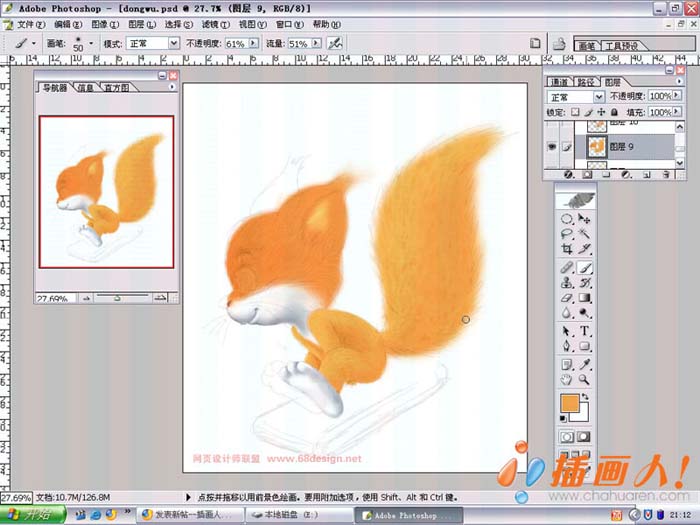This screenshot has width=700, height=525.
Task: Select the Gradient tool
Action: pos(584,298)
